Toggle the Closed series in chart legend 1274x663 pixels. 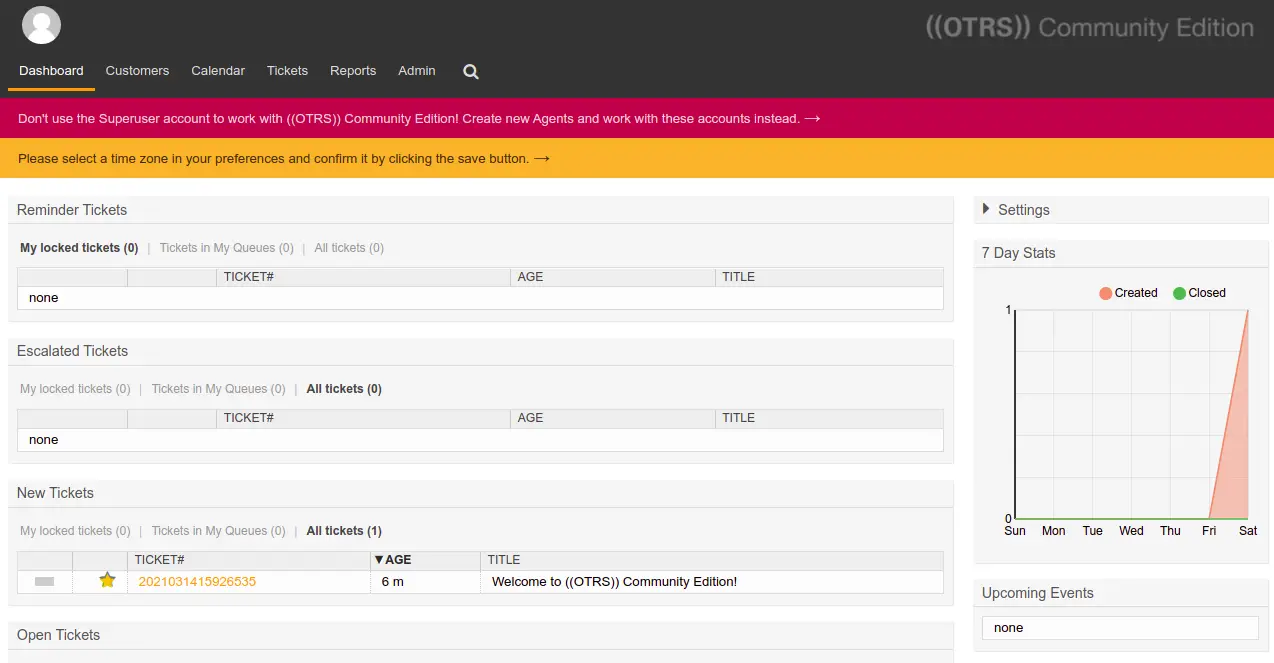point(1199,293)
